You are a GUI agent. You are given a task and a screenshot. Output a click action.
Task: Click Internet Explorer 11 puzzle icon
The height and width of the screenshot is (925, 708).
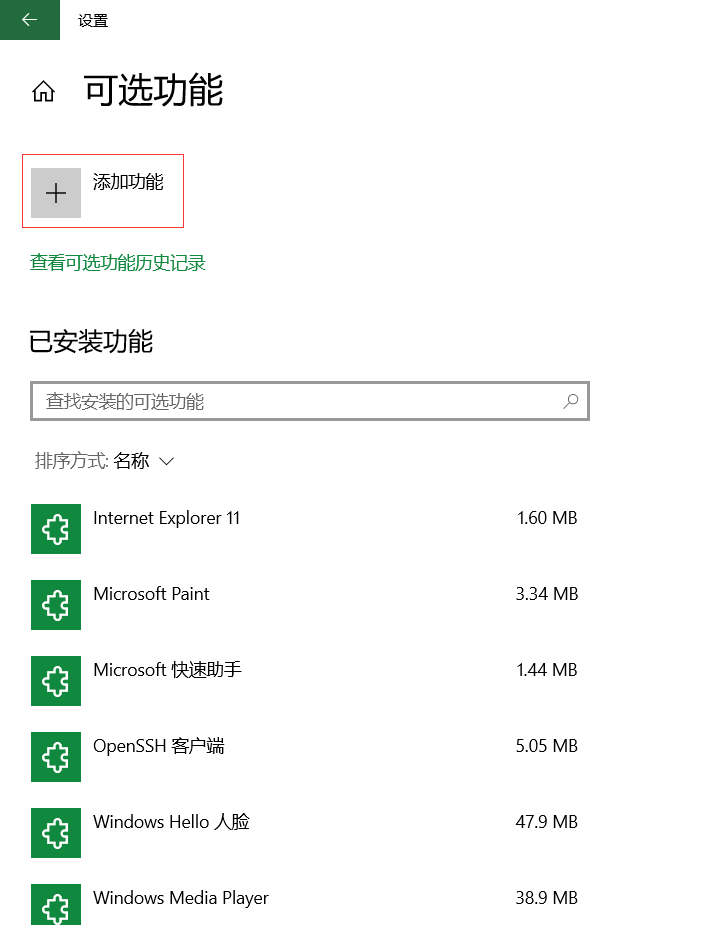[x=56, y=529]
